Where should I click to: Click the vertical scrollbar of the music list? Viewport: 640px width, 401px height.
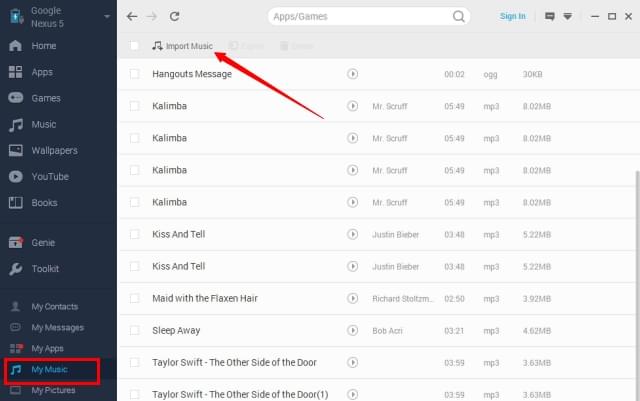click(638, 286)
